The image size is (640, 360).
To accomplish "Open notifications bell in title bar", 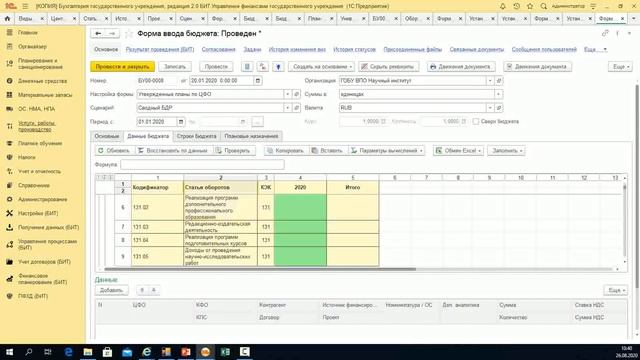I will pyautogui.click(x=502, y=6).
